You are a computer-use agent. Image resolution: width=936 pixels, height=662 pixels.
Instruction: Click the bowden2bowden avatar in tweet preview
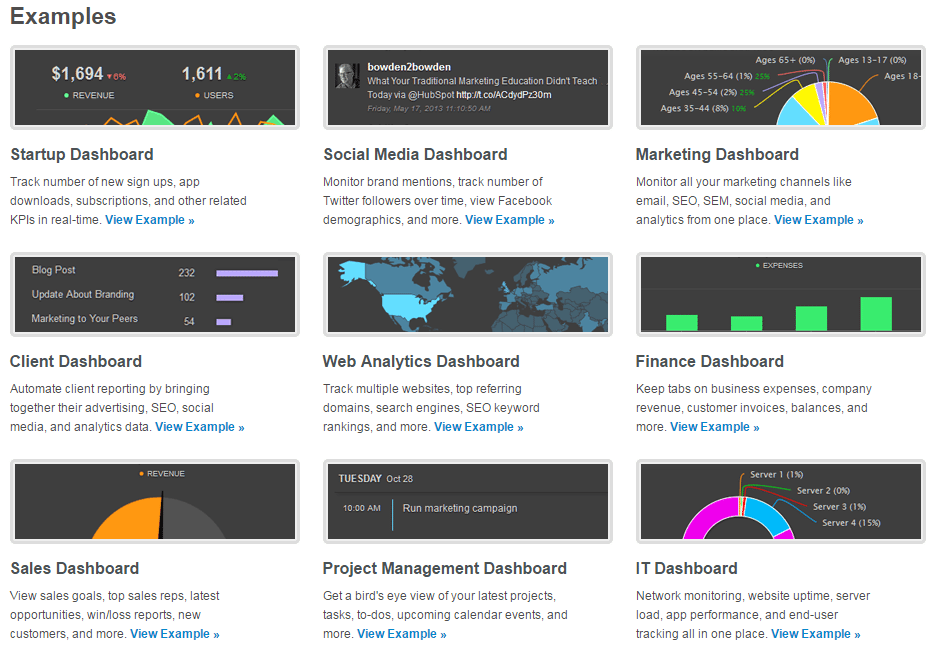[348, 77]
